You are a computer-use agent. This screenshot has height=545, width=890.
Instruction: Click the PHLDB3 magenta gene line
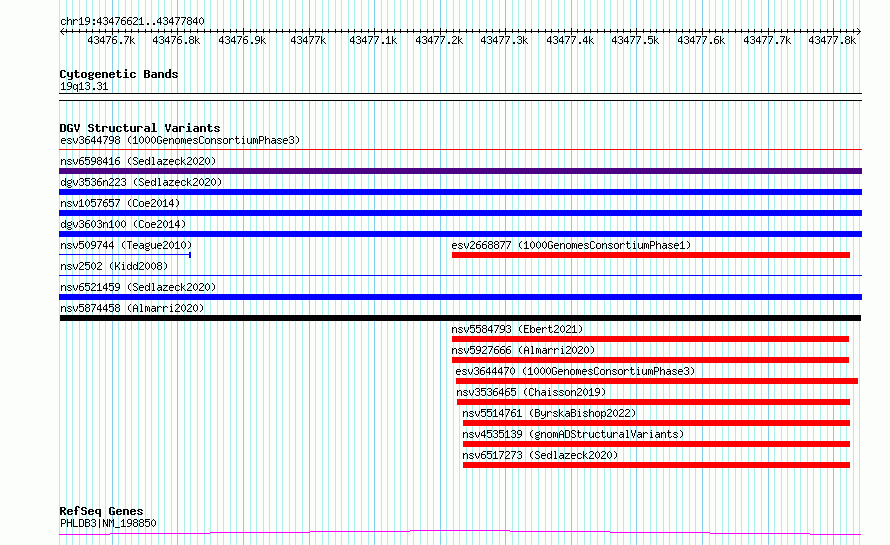[460, 533]
